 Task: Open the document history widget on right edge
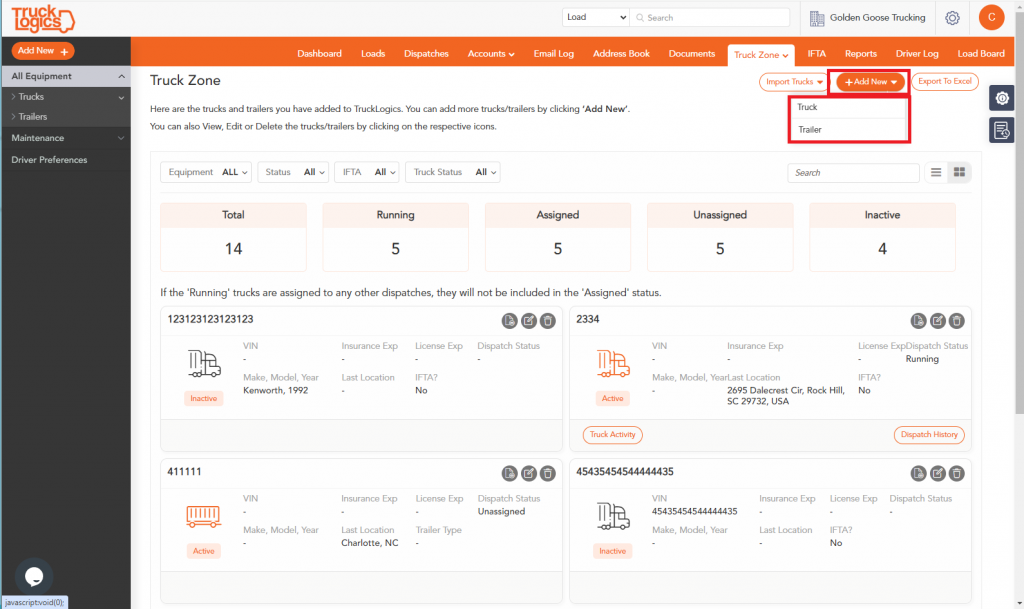[1001, 131]
